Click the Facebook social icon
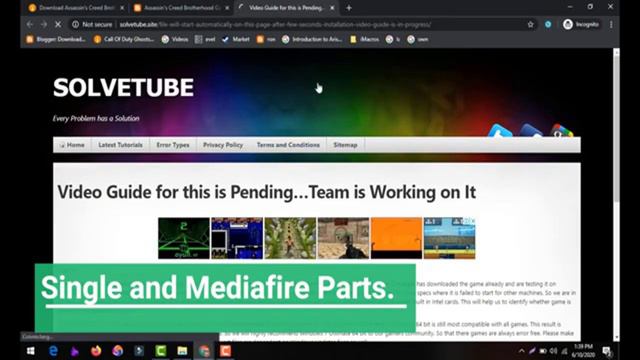Screen dimensions: 640x360 [x=531, y=131]
